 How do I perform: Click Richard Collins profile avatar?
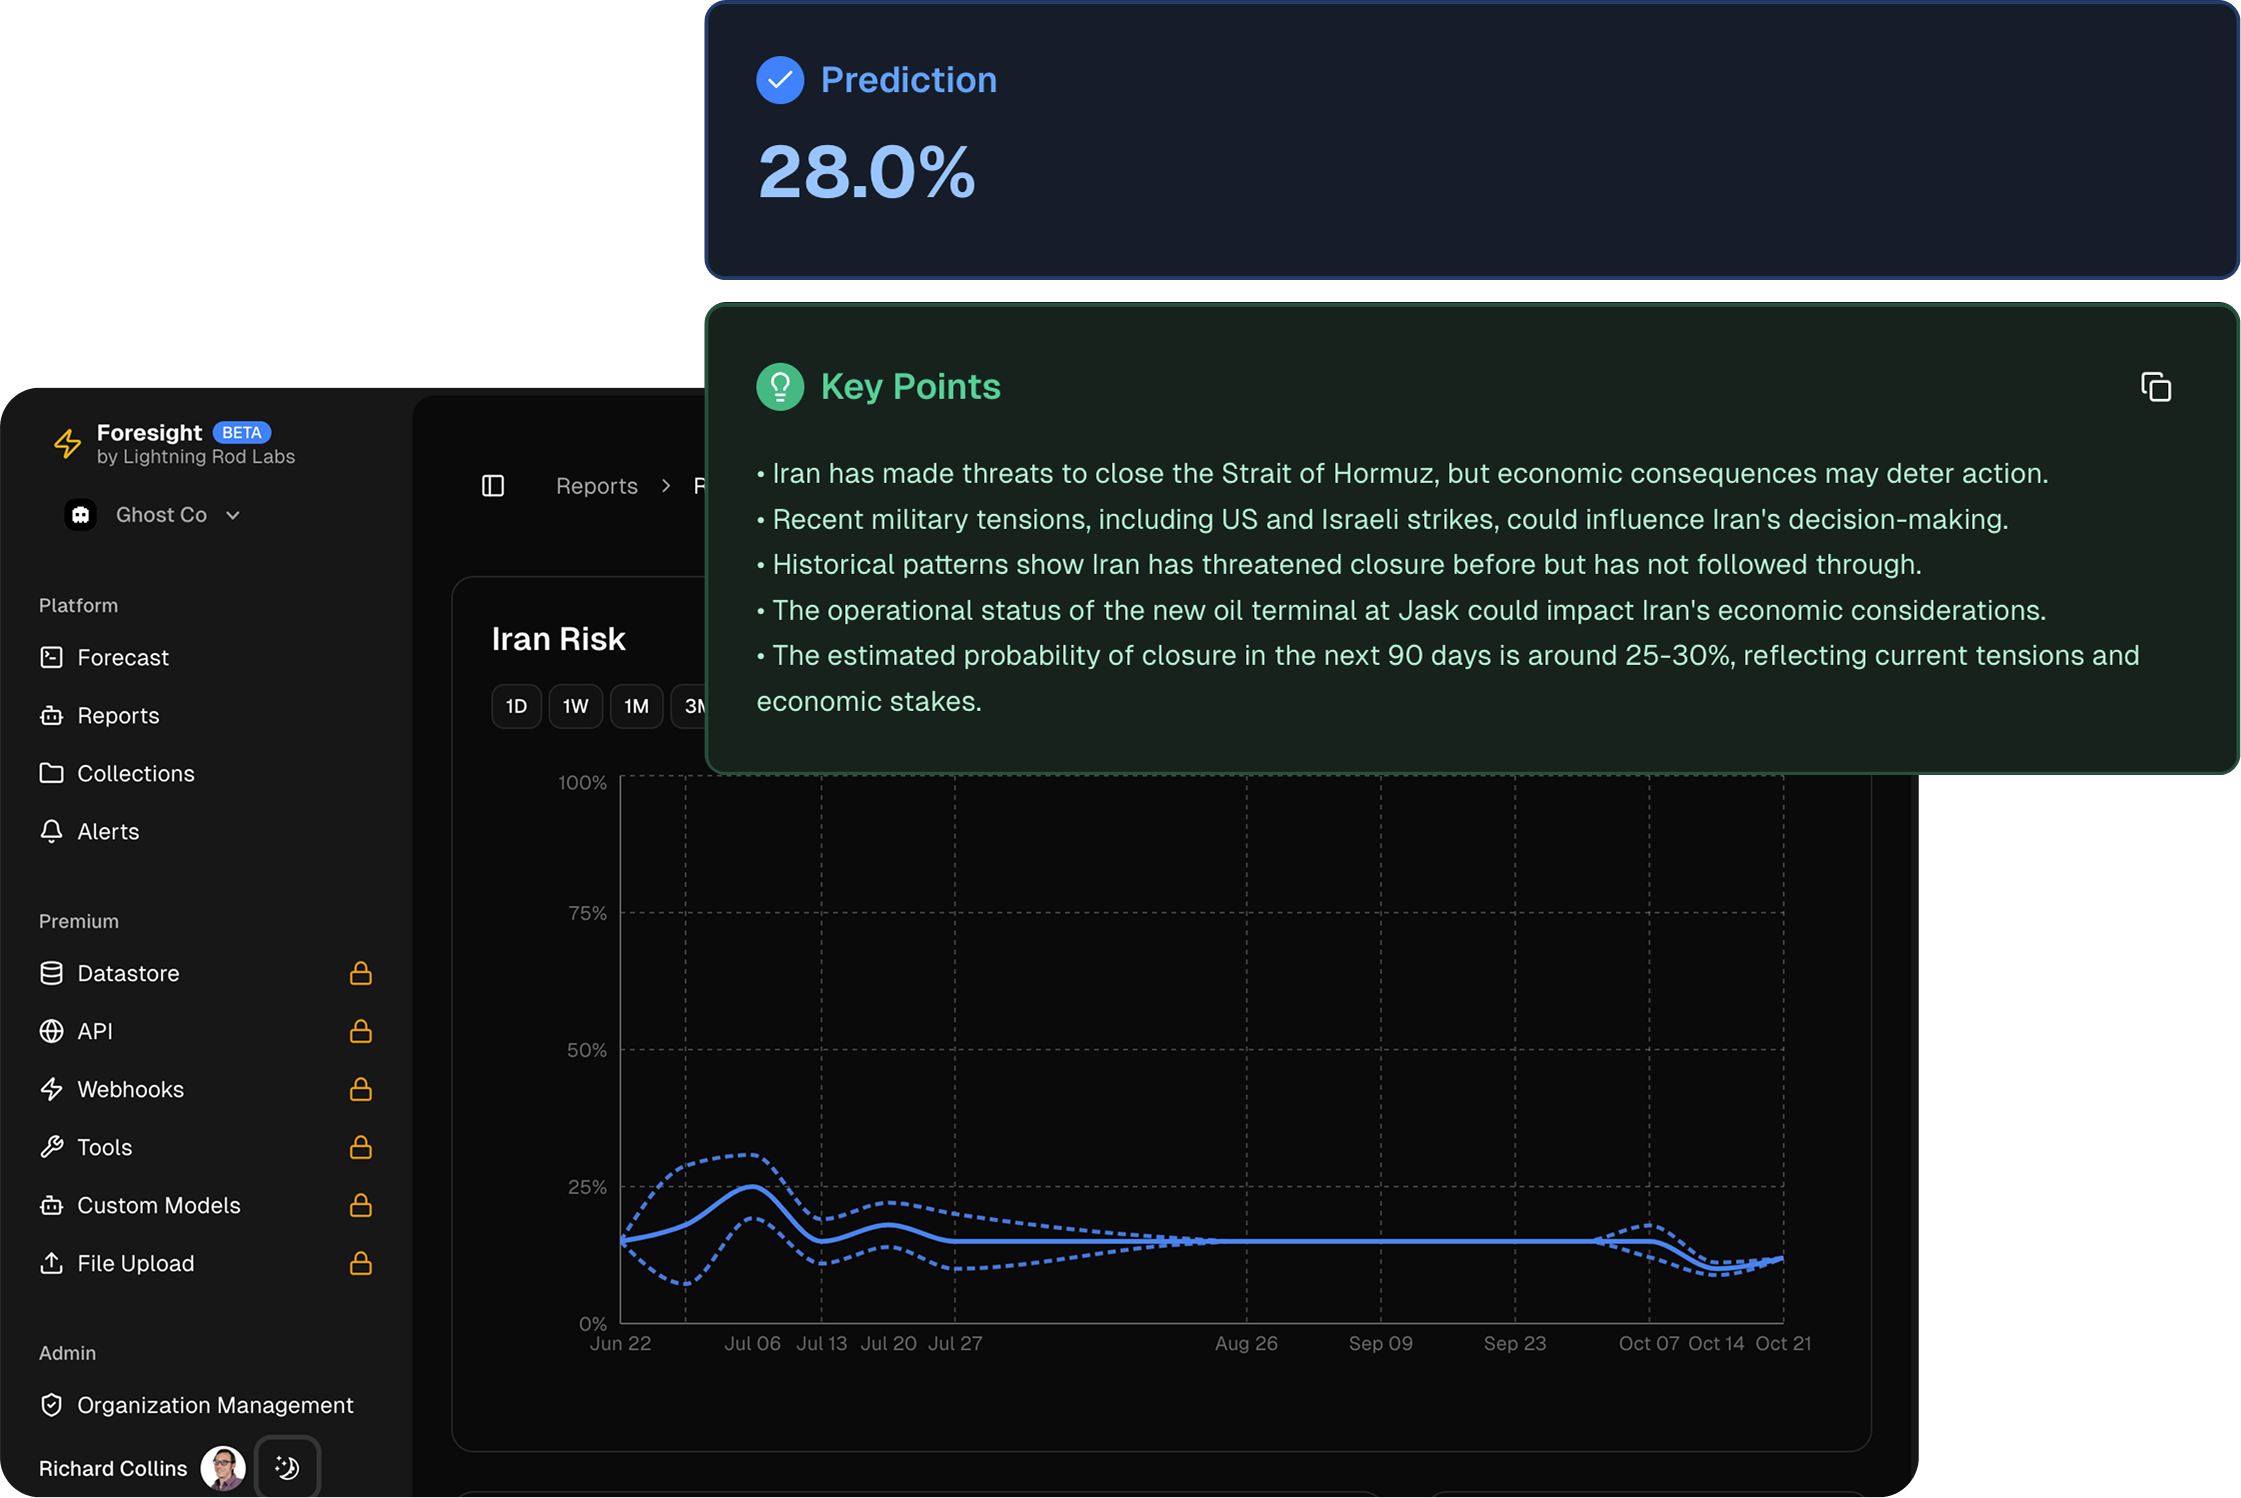click(x=222, y=1467)
